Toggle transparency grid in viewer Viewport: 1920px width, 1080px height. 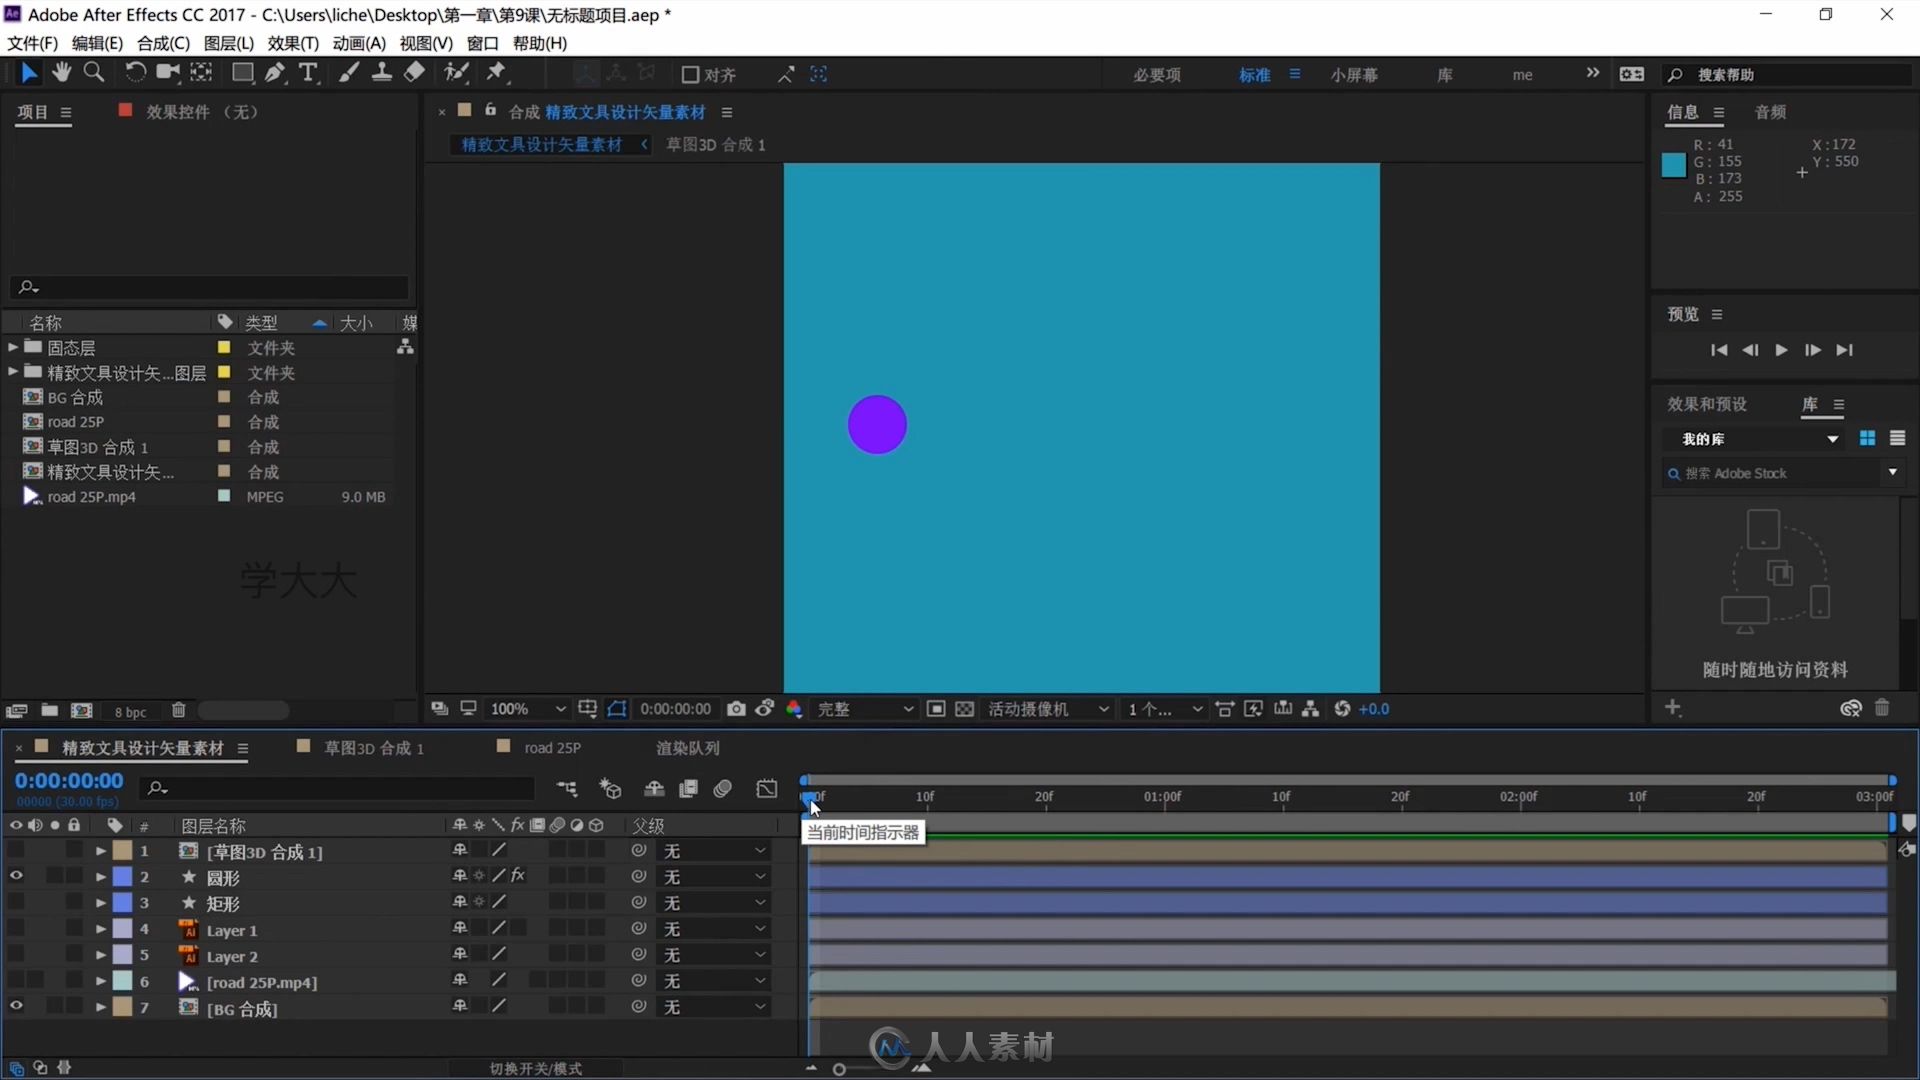pos(964,709)
